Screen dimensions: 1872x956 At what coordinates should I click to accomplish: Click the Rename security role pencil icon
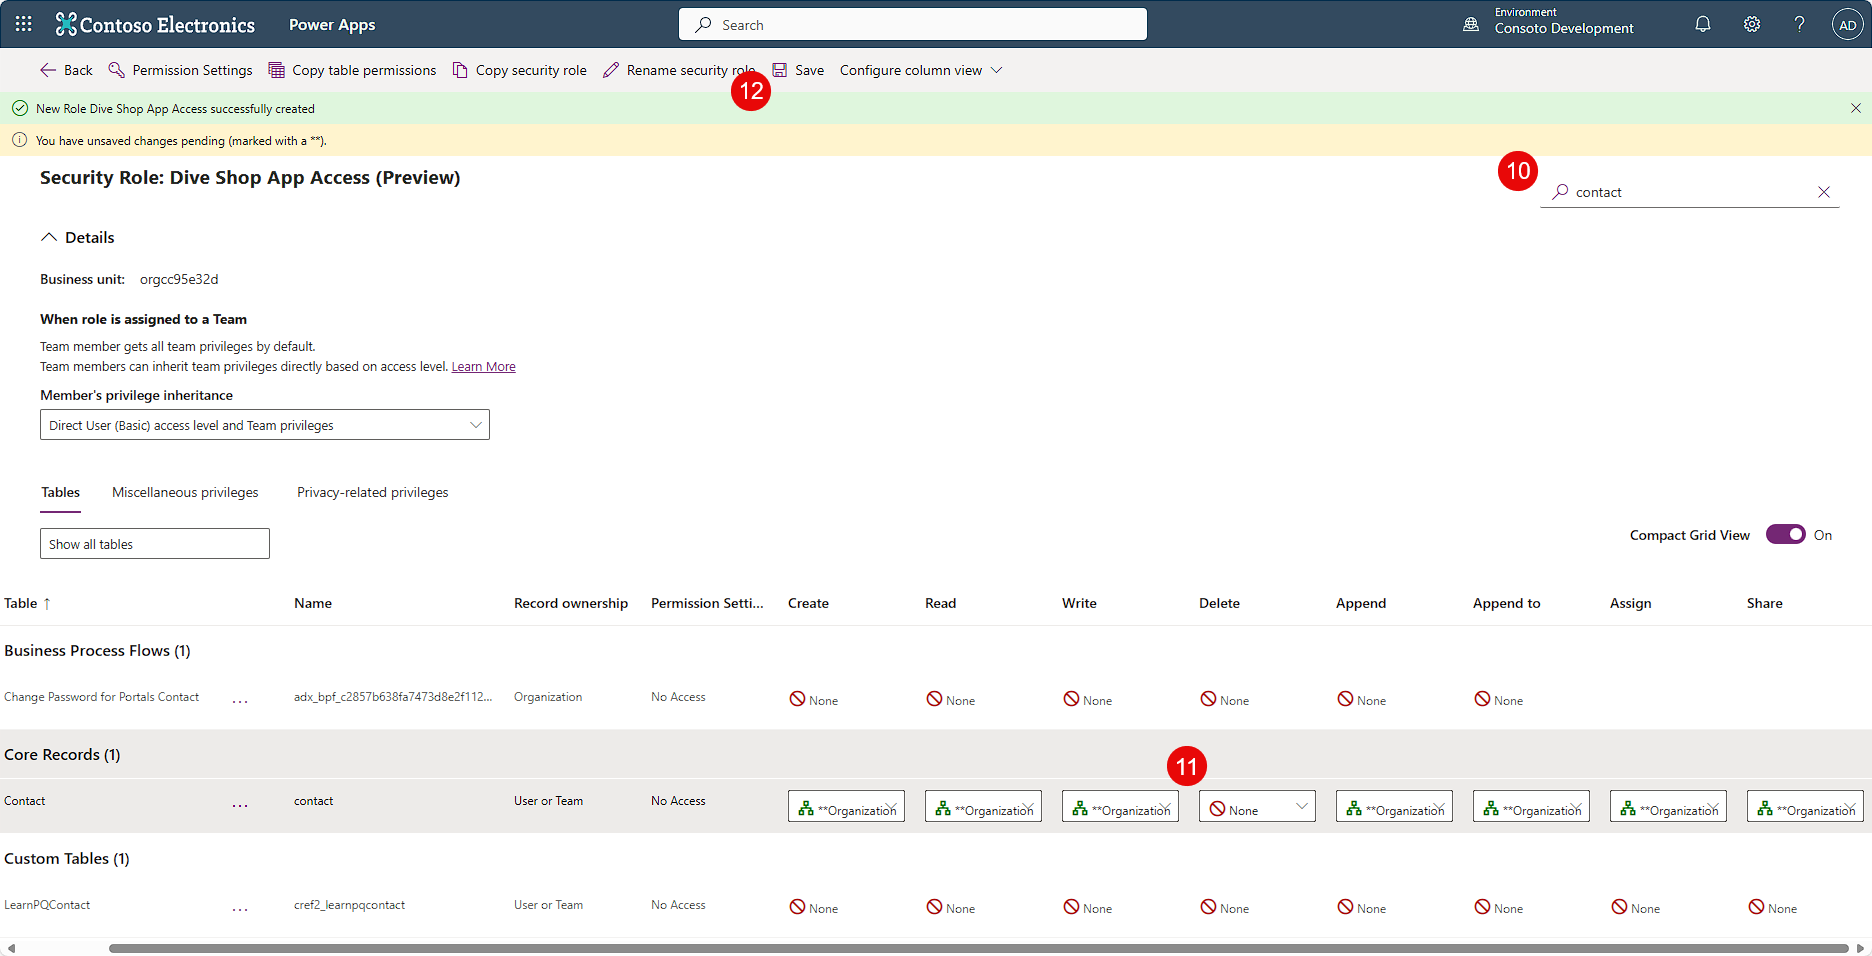612,70
